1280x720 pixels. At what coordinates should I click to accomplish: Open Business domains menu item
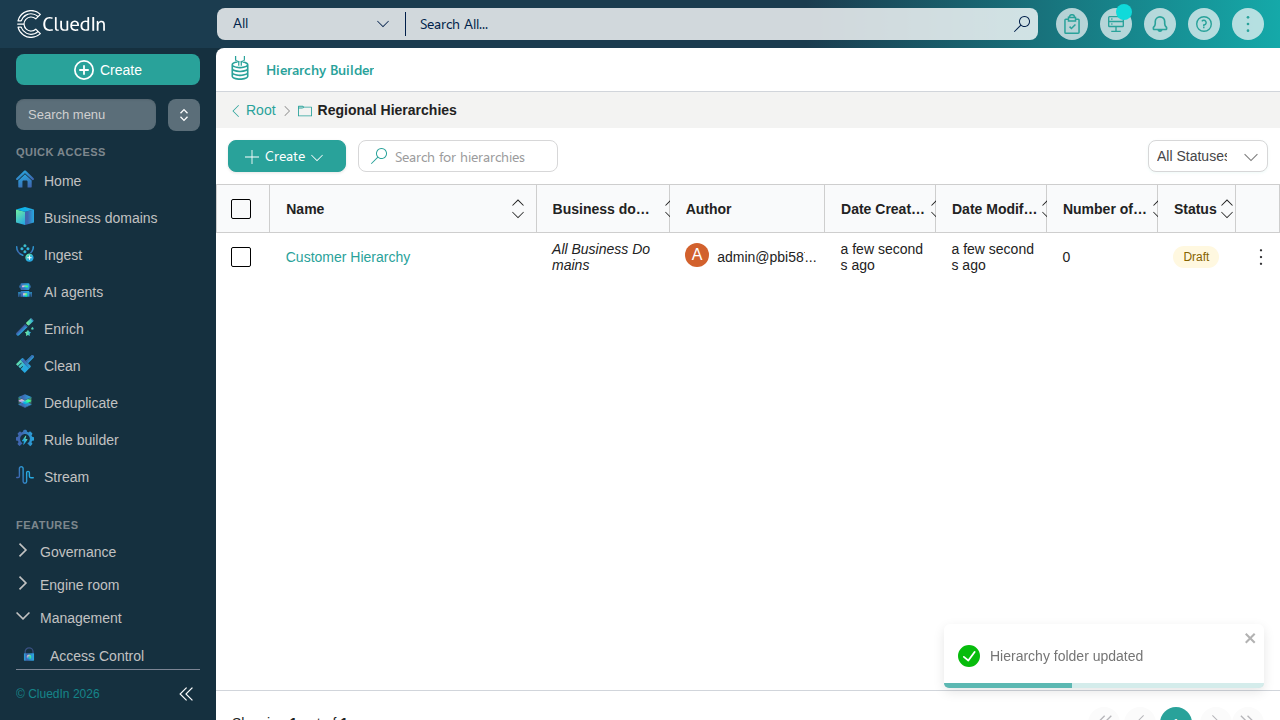point(100,218)
